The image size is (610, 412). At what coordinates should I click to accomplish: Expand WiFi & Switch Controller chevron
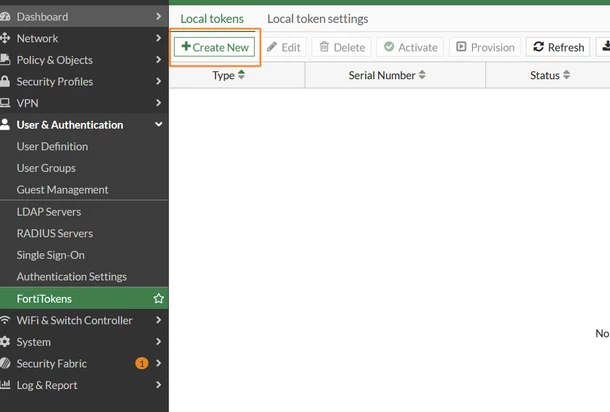158,320
